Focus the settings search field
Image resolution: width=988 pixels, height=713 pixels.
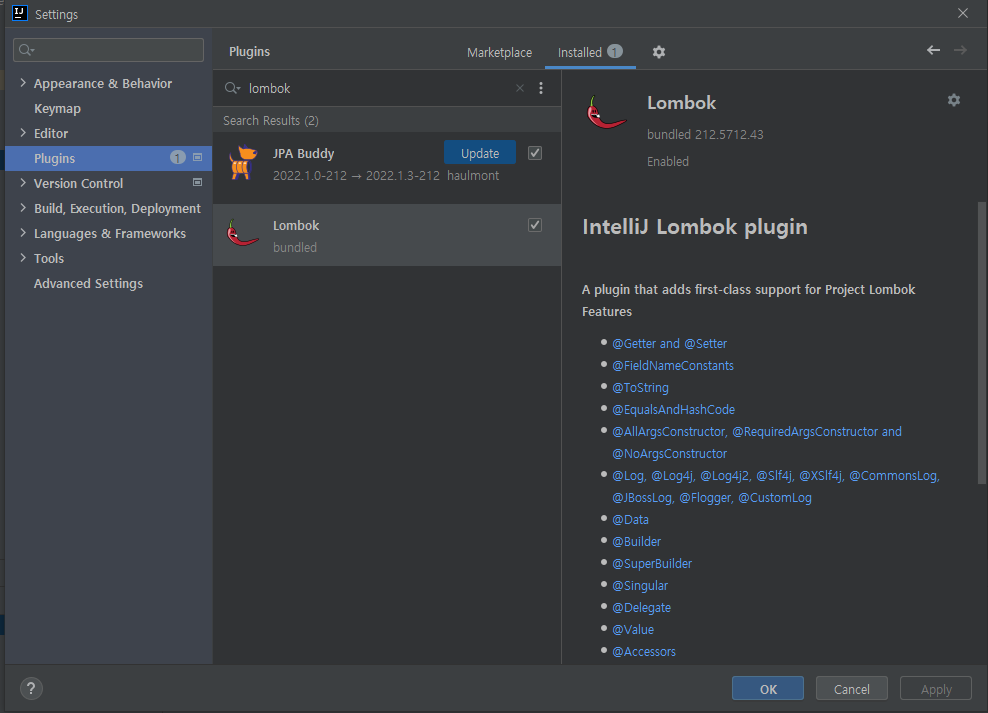(x=108, y=50)
